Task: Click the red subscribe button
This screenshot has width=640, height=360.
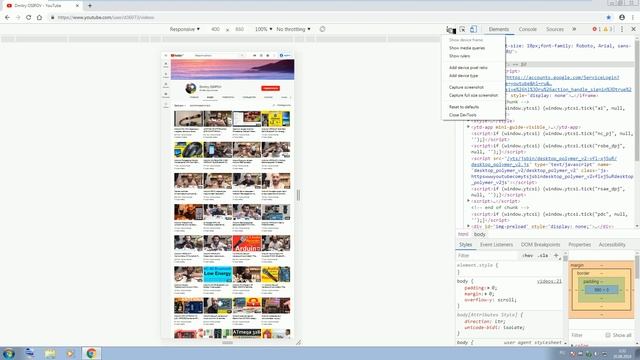Action: (270, 88)
